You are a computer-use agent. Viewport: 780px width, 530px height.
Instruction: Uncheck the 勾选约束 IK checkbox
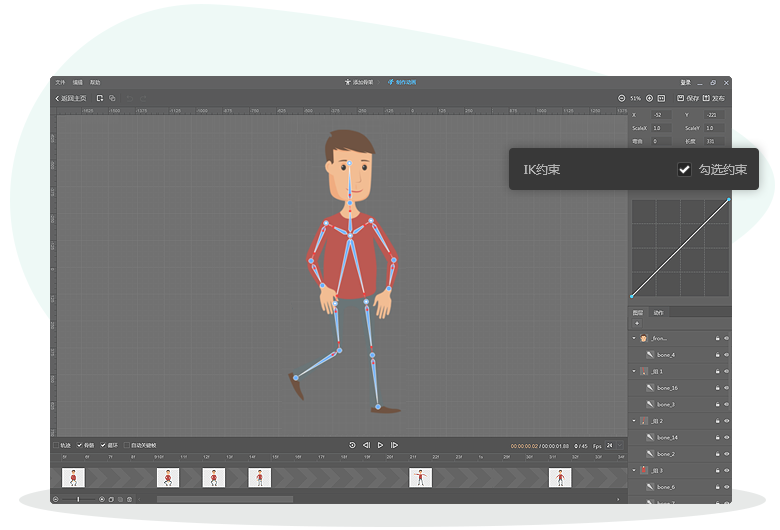tap(684, 170)
